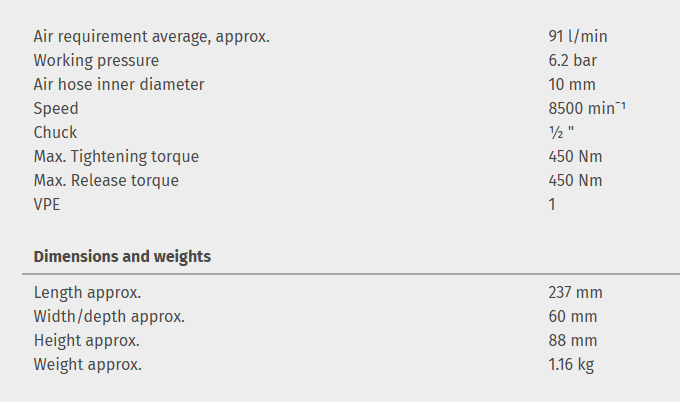
Task: Select the 10 mm hose diameter value
Action: click(x=572, y=85)
